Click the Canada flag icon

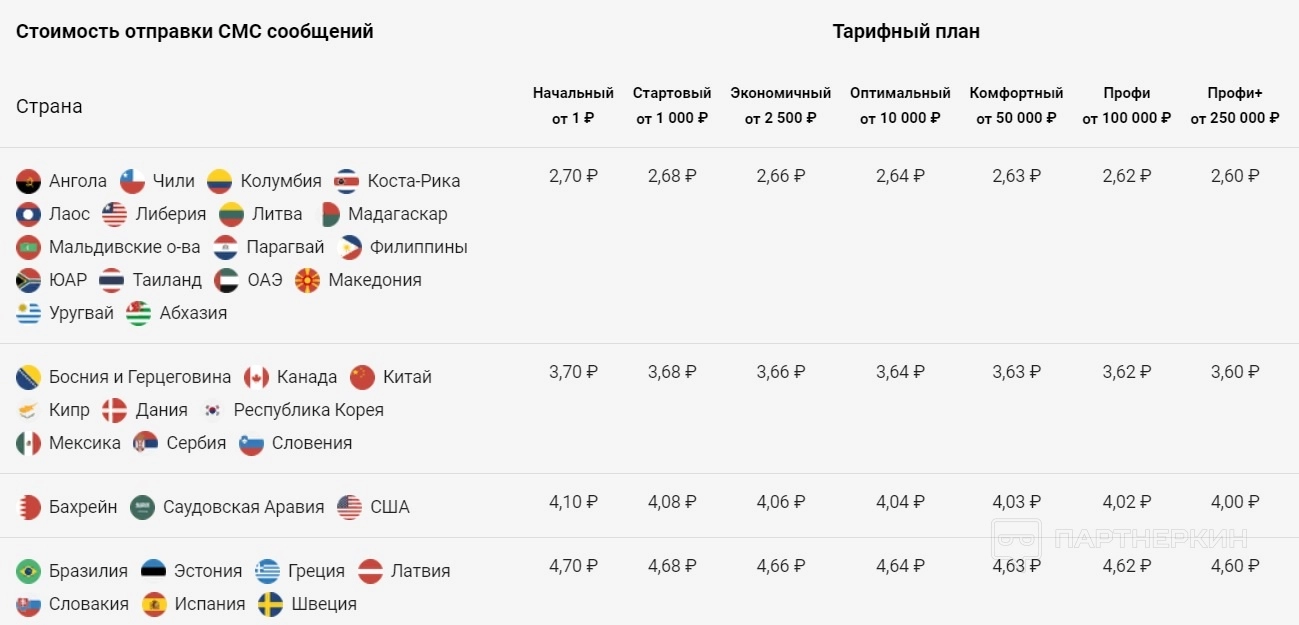coord(257,377)
